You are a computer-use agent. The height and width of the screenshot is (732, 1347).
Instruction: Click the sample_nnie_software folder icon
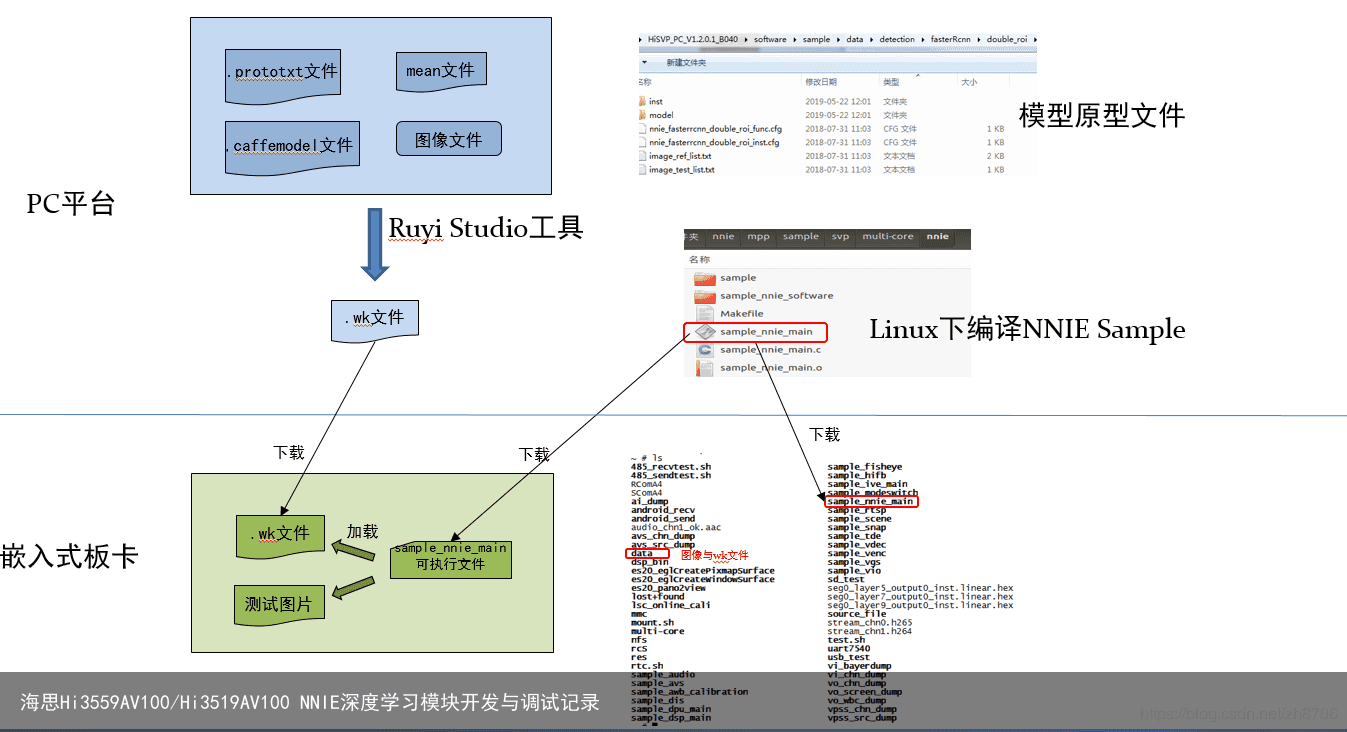pos(705,296)
